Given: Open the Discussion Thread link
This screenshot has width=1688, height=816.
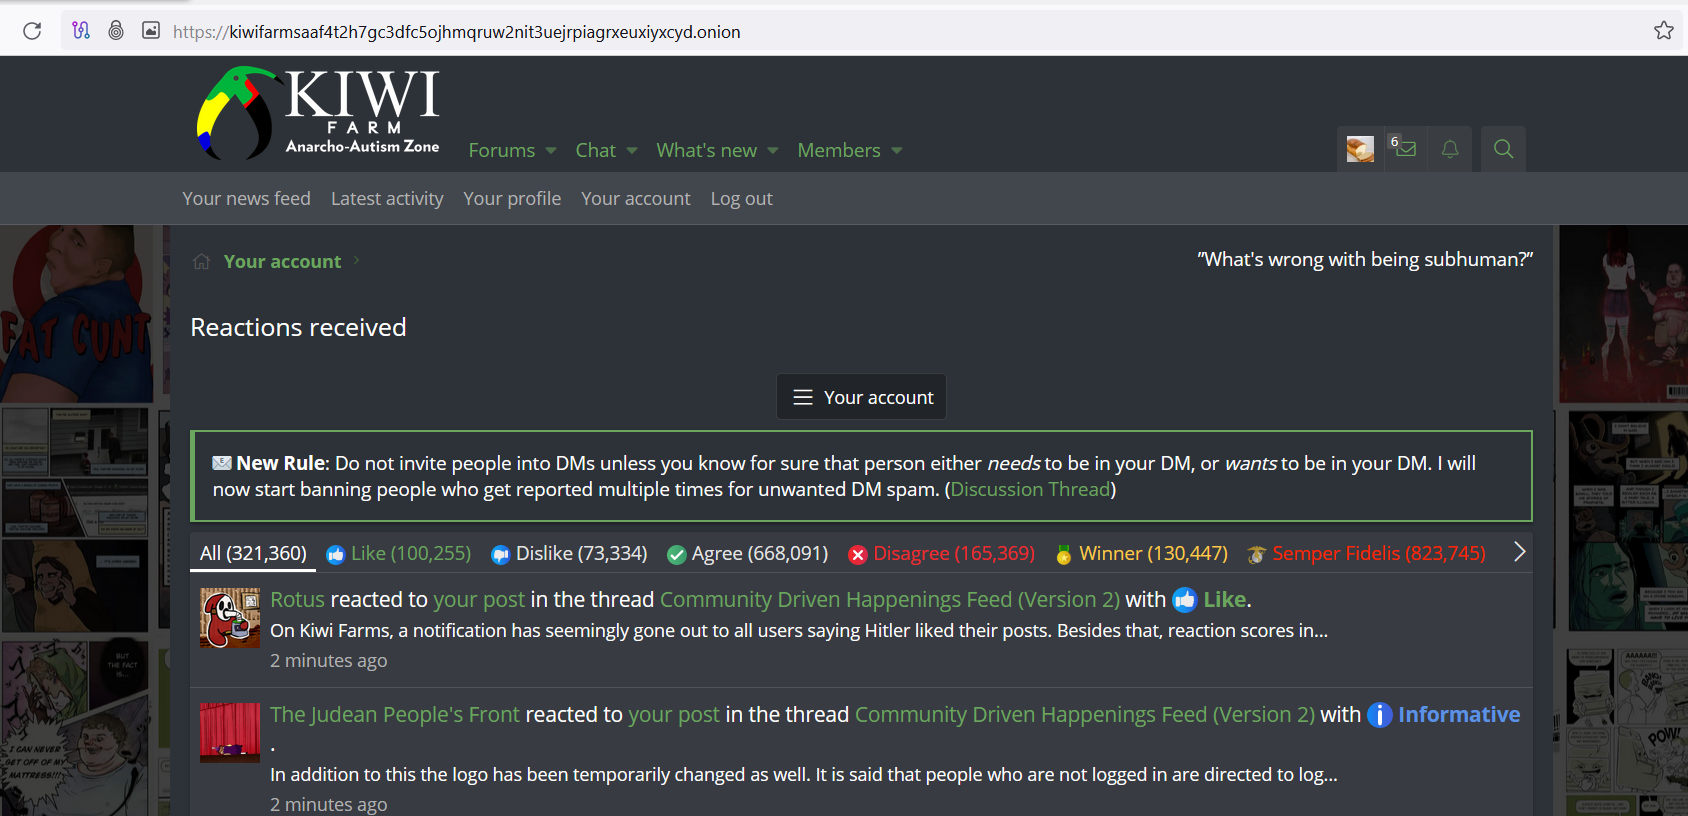Looking at the screenshot, I should (x=1030, y=489).
